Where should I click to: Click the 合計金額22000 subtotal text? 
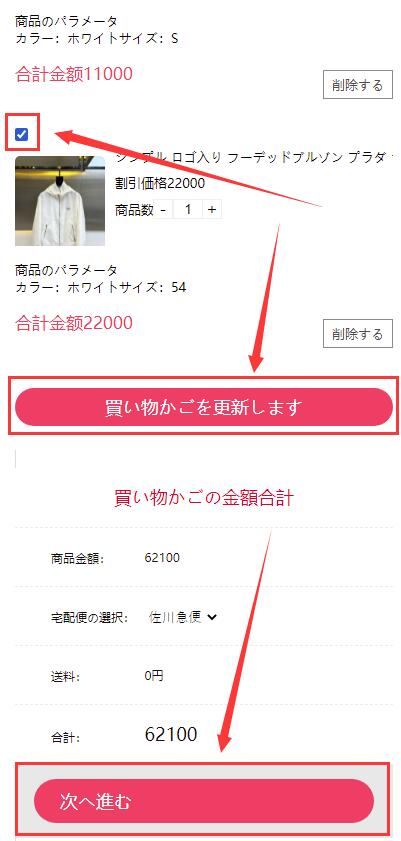coord(74,323)
